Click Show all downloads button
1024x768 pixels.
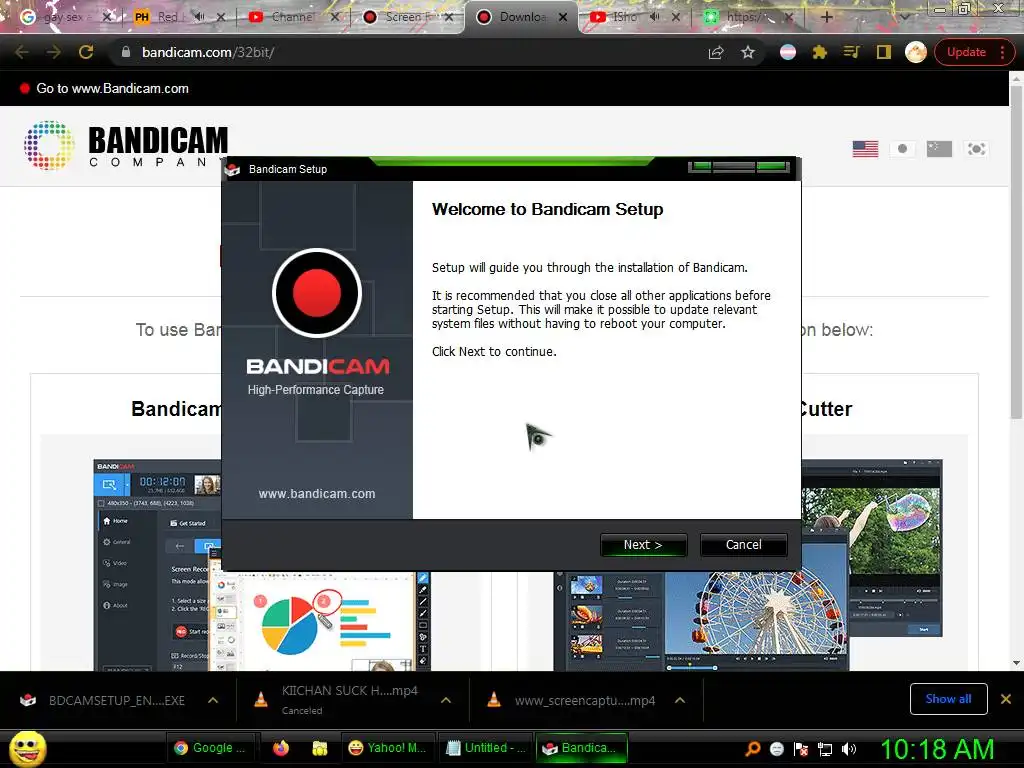(948, 699)
